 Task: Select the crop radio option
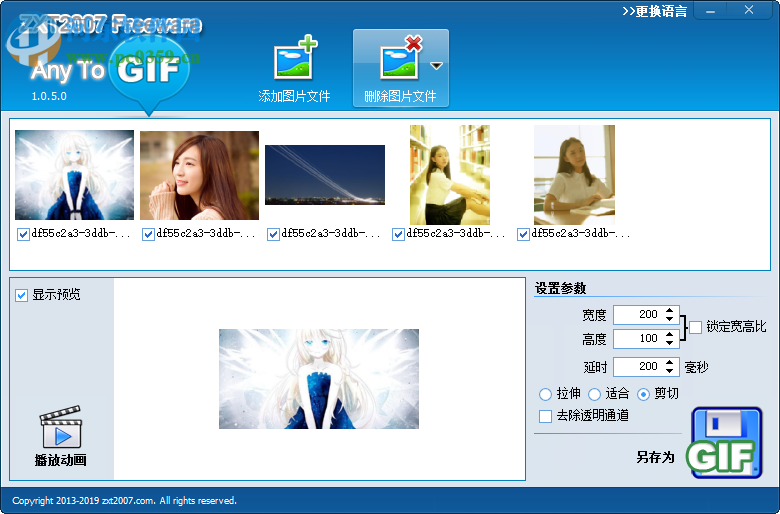pyautogui.click(x=643, y=395)
